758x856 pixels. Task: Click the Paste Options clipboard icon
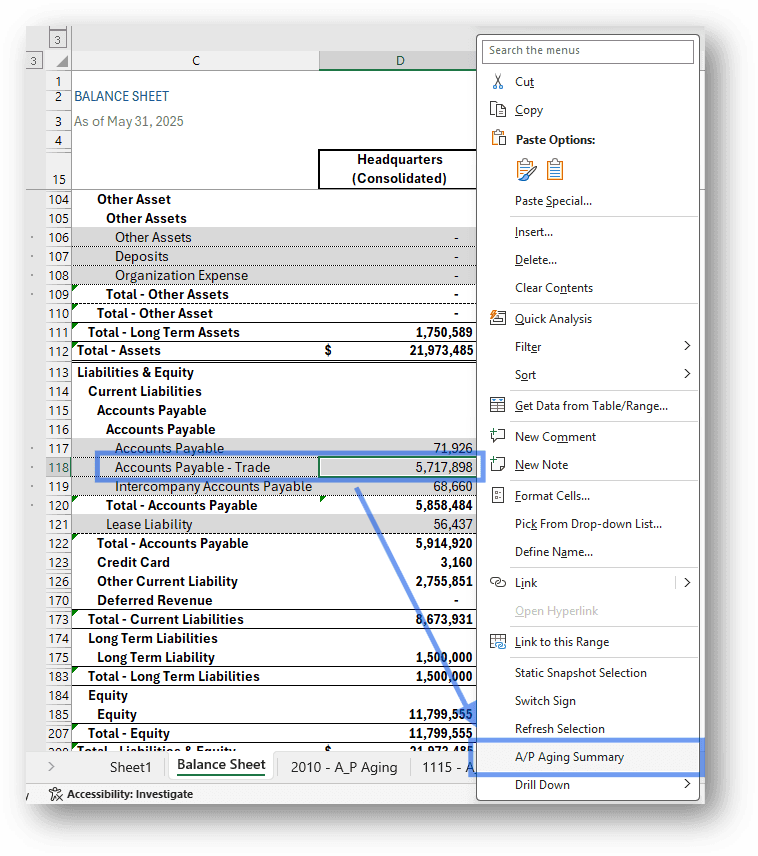pyautogui.click(x=499, y=138)
